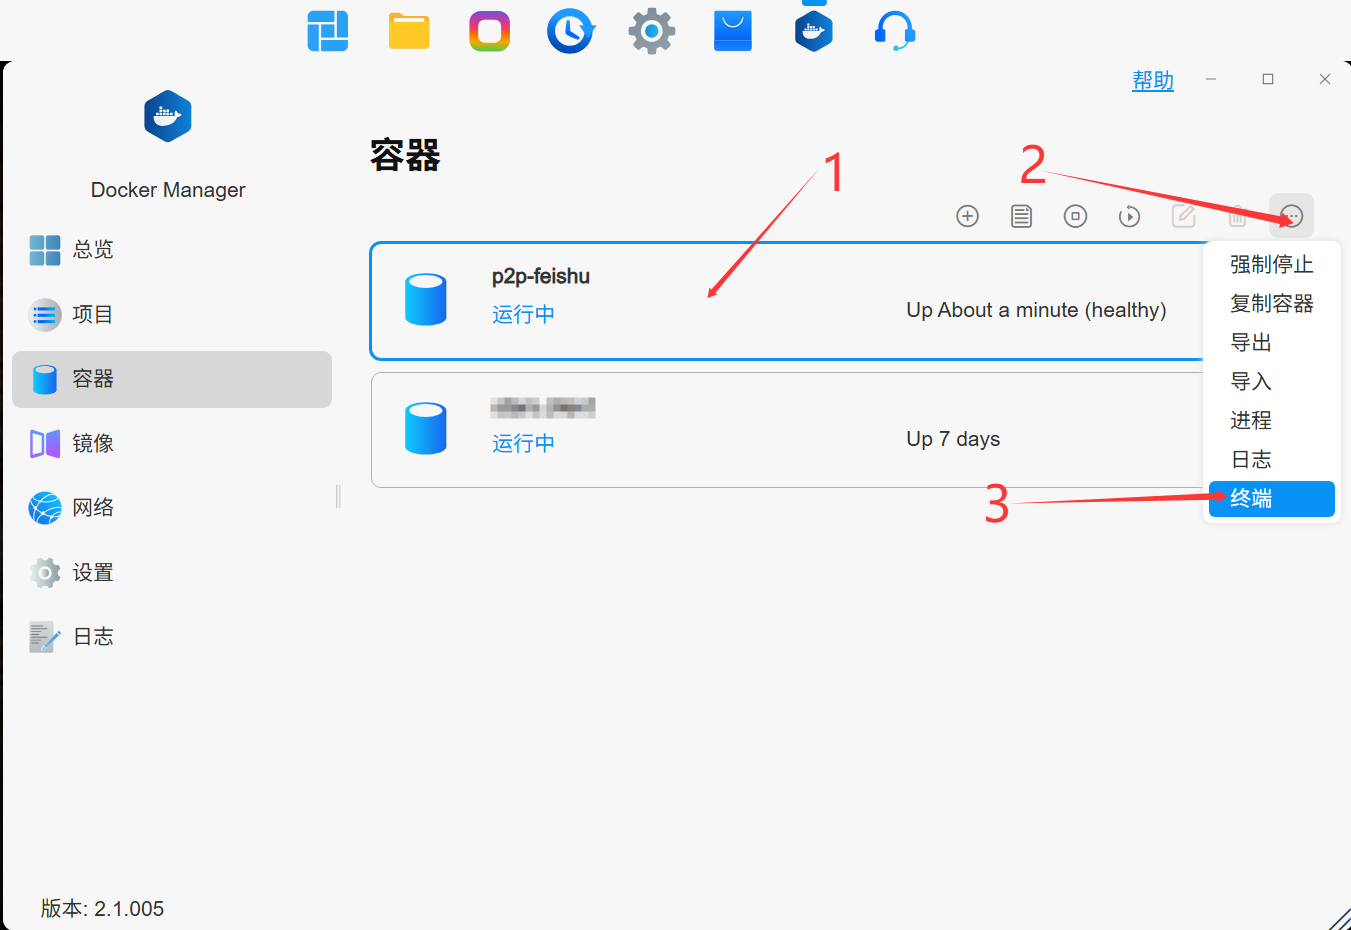Click the Up 7 days status text
The image size is (1351, 930).
point(953,439)
